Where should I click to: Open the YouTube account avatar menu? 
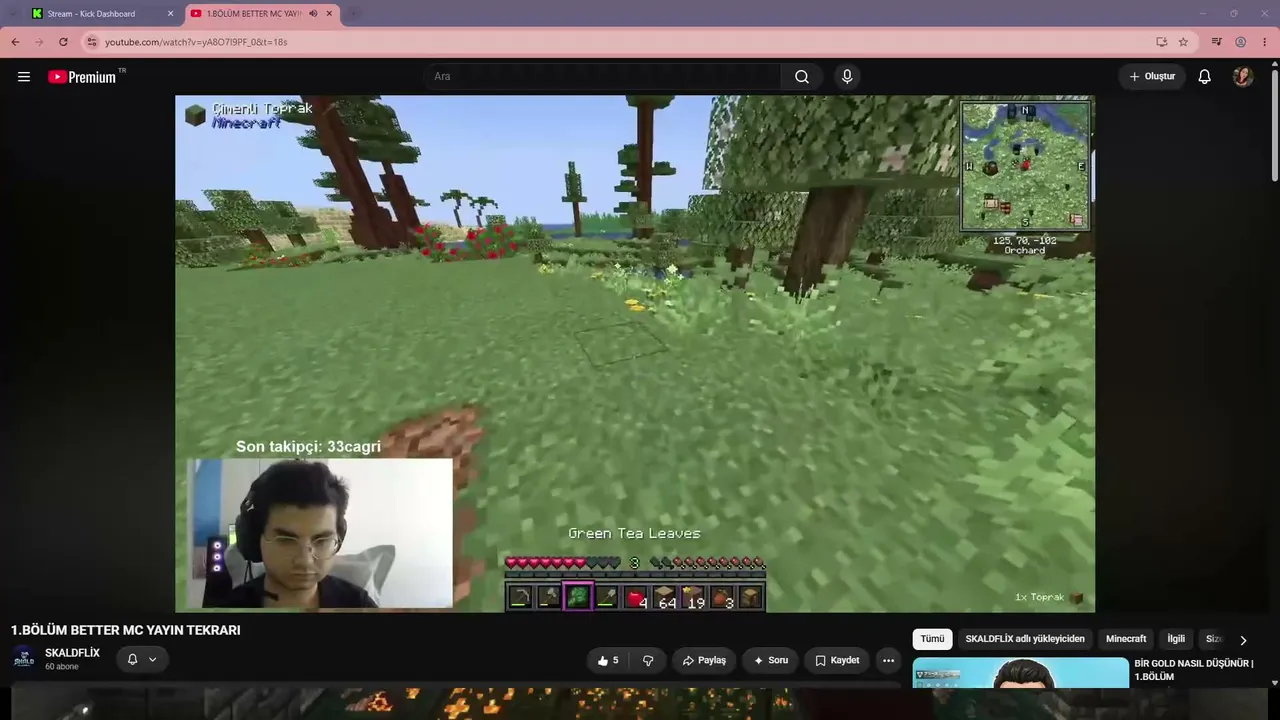[x=1243, y=77]
